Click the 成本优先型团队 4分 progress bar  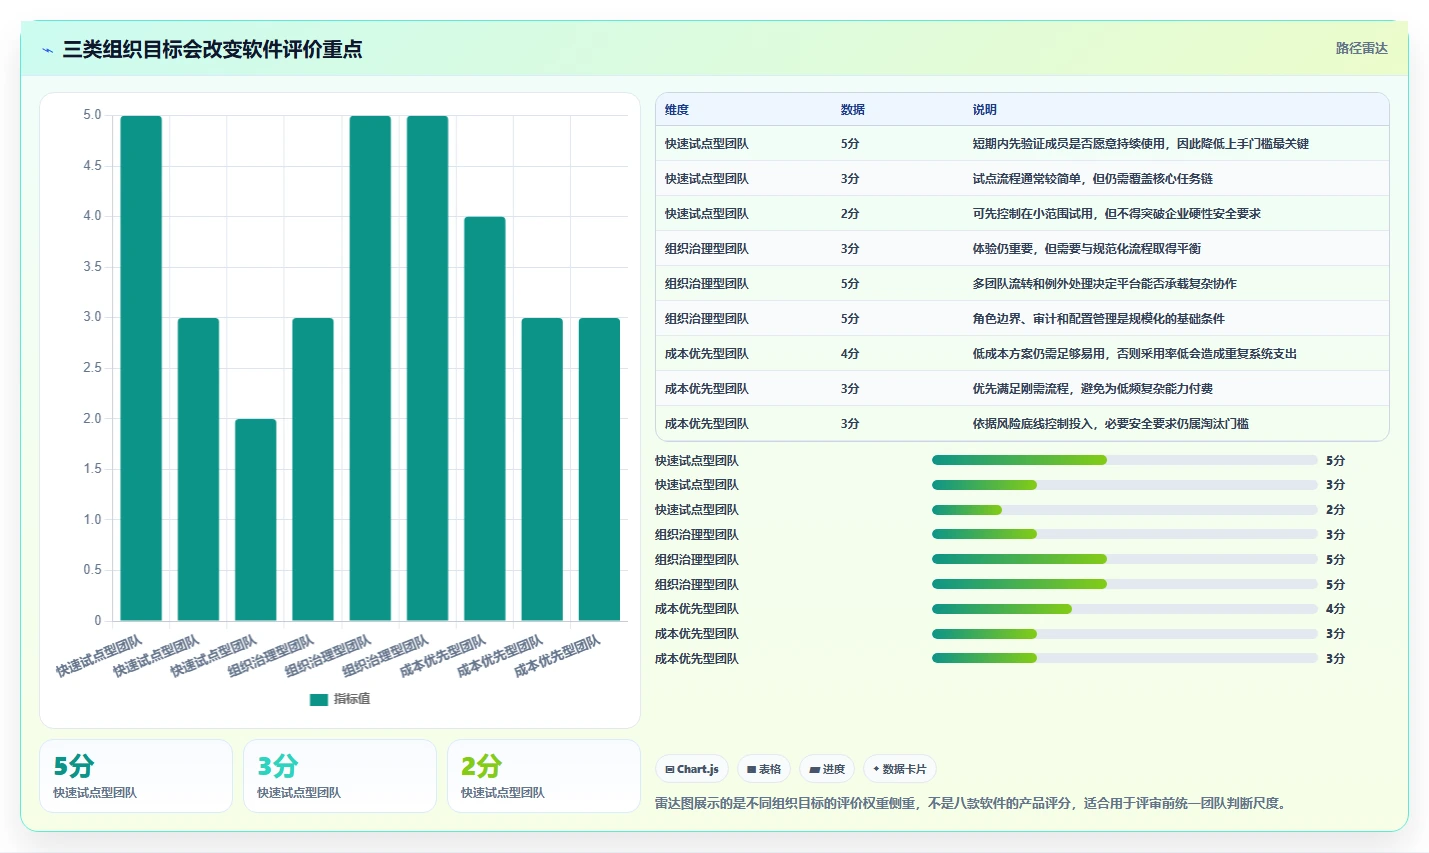(1124, 609)
